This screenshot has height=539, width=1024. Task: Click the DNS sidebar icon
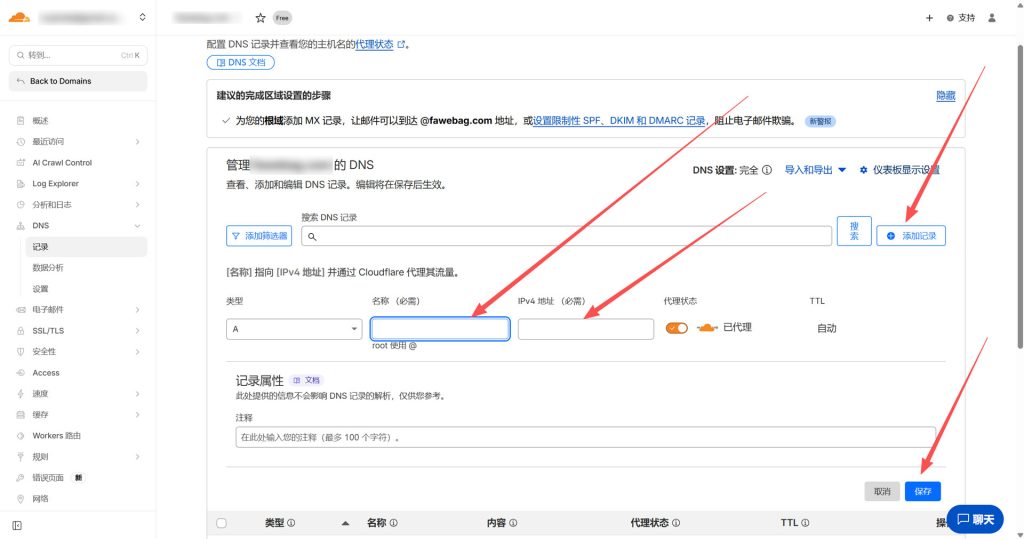click(x=20, y=225)
